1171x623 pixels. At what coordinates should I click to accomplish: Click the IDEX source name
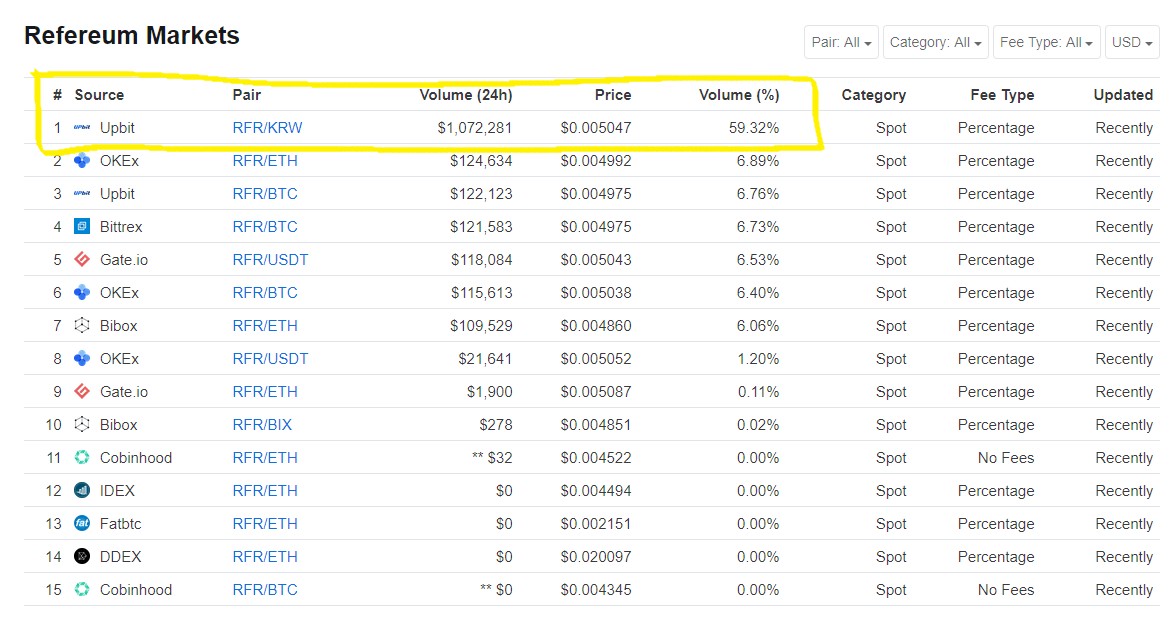pos(117,491)
